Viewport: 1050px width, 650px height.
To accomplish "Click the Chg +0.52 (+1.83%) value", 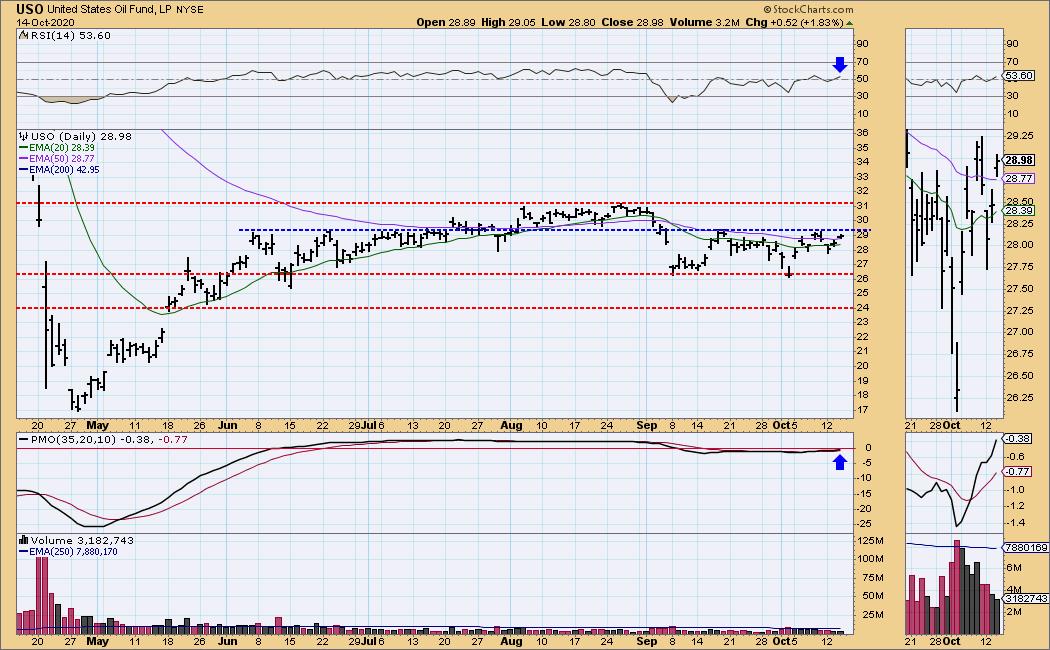I will [794, 22].
